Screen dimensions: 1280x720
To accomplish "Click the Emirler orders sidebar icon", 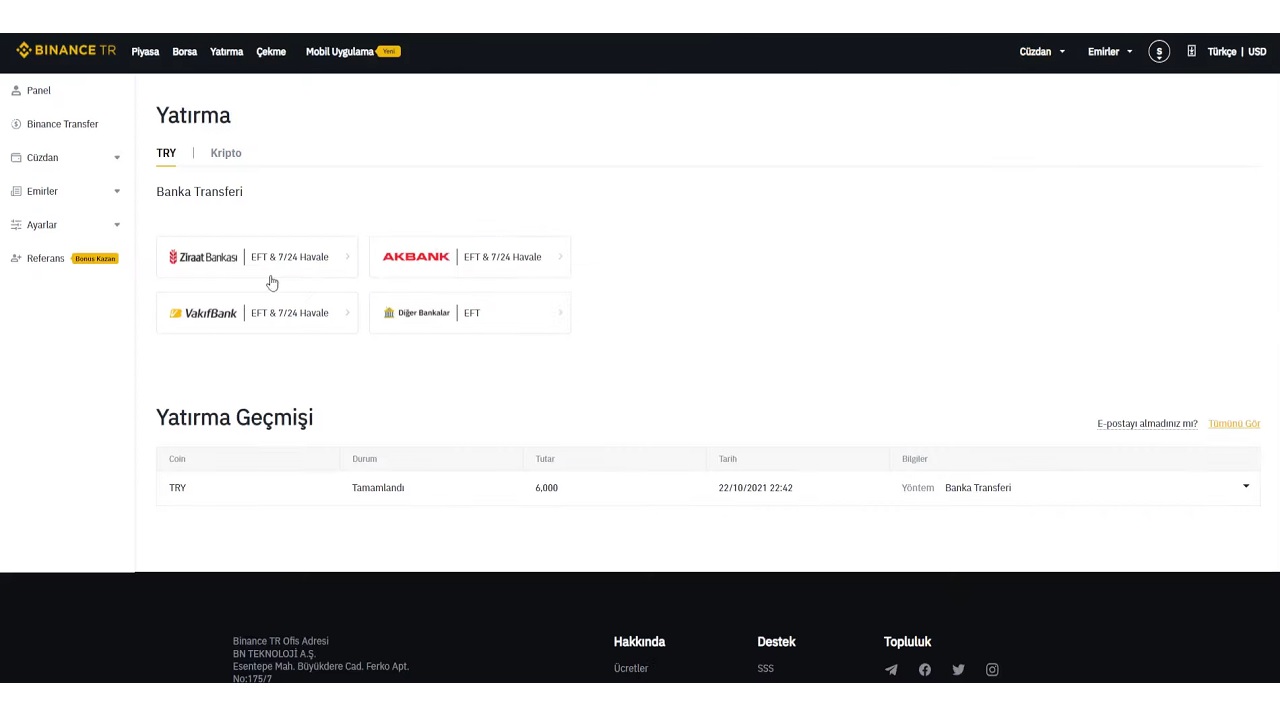I will point(16,191).
